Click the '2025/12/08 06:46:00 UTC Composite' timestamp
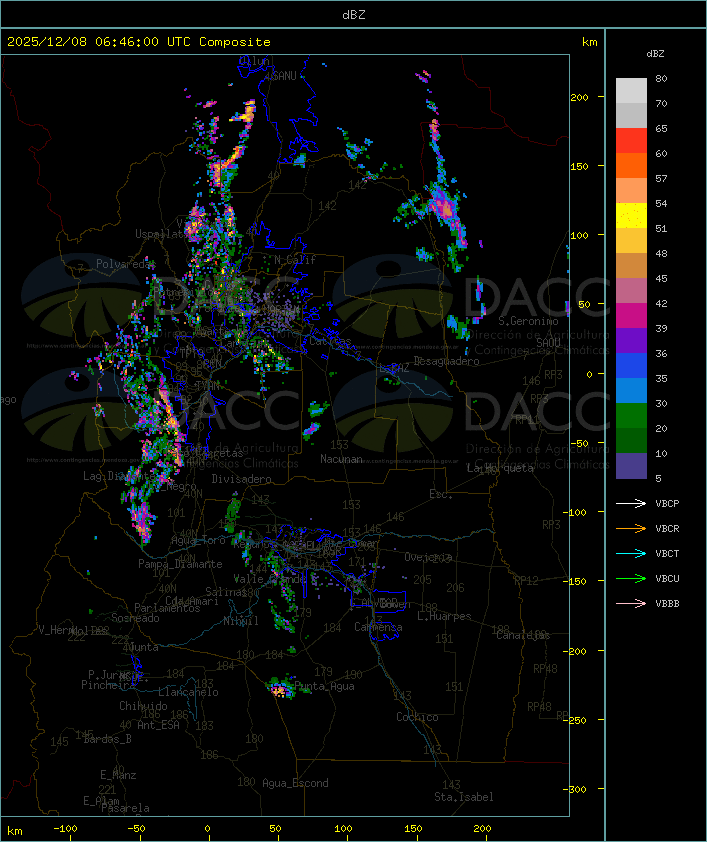Screen dimensions: 707x842 coord(139,42)
